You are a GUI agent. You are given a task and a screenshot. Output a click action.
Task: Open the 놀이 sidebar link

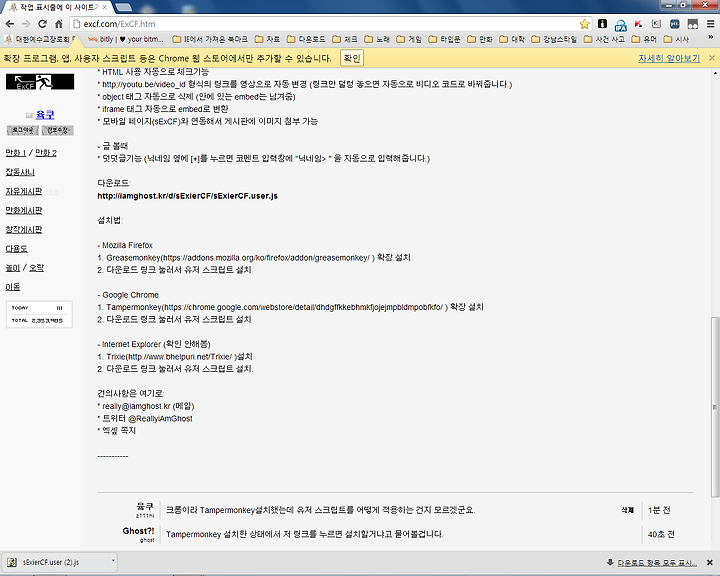(13, 268)
